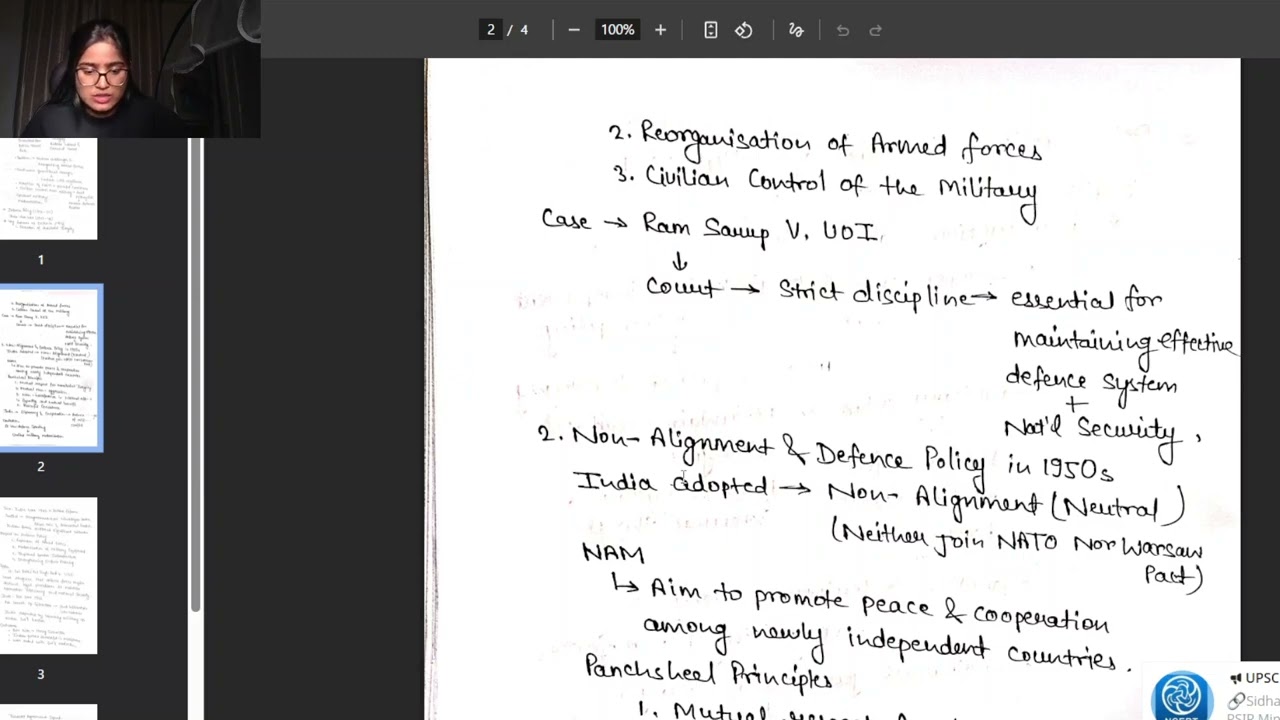Image resolution: width=1280 pixels, height=720 pixels.
Task: Click the 'UPSC' label in overlay
Action: [1261, 678]
